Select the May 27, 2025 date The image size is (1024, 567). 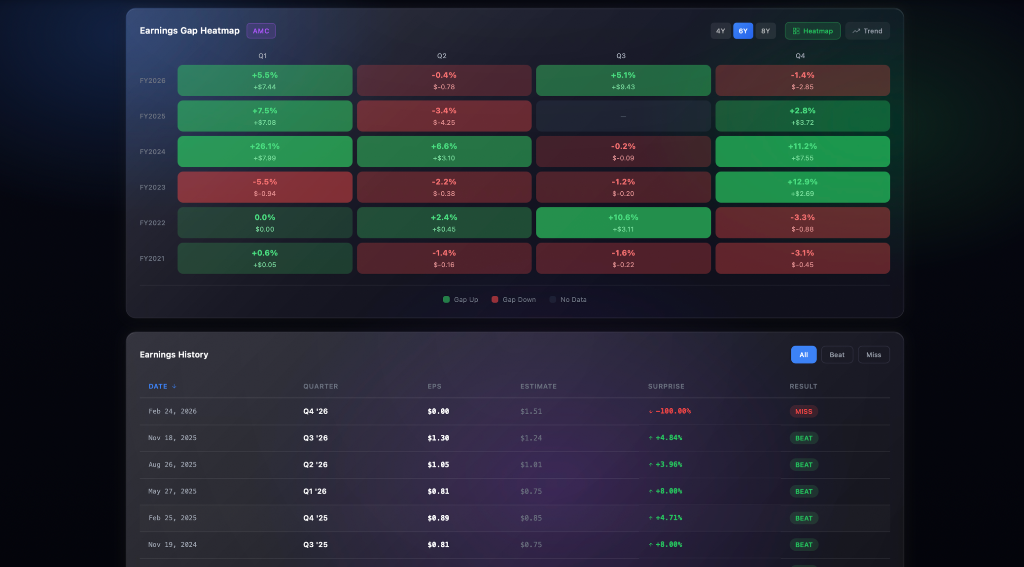click(172, 491)
